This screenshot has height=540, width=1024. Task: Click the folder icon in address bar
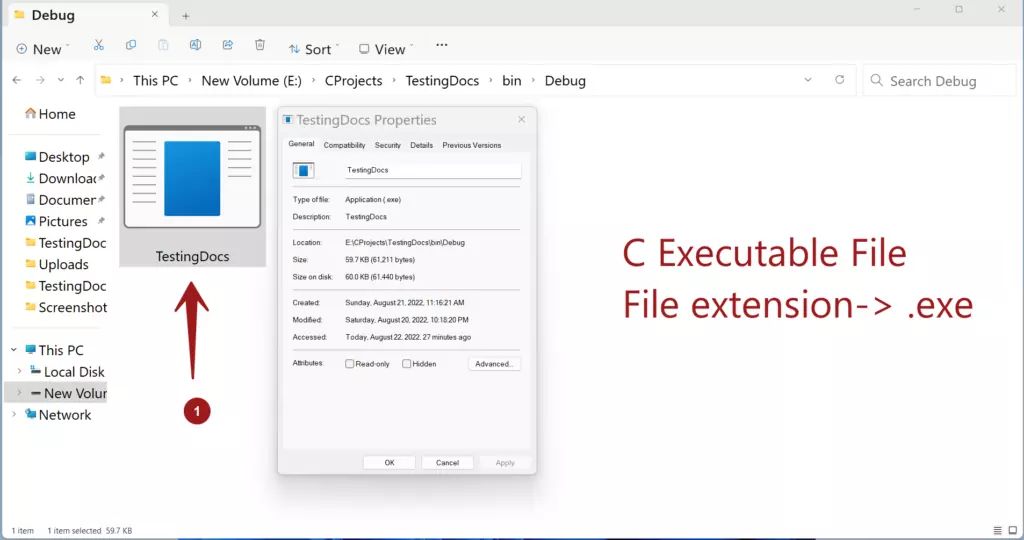point(106,80)
